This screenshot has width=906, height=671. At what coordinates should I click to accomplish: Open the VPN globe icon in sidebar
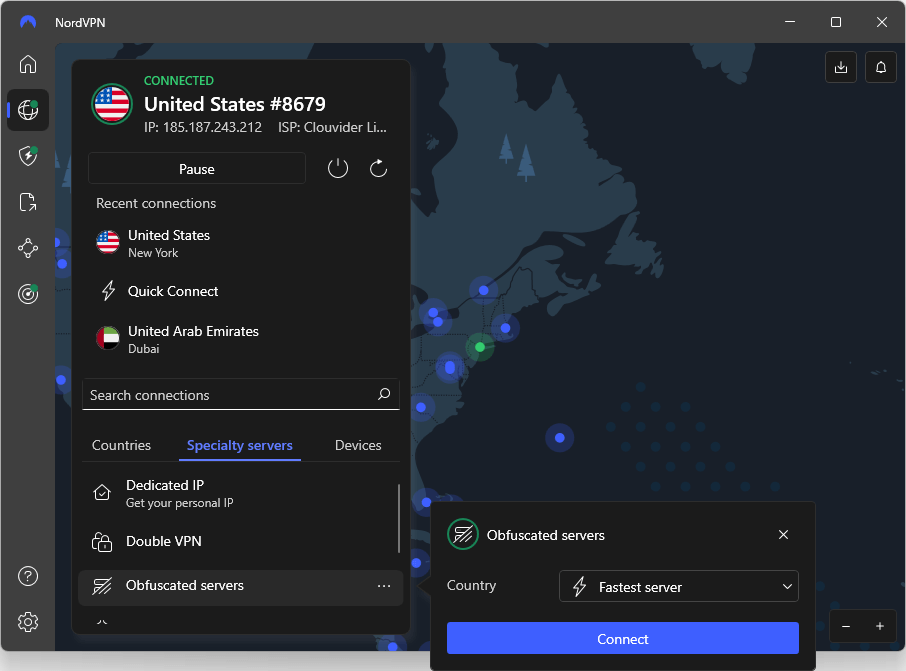[x=28, y=110]
